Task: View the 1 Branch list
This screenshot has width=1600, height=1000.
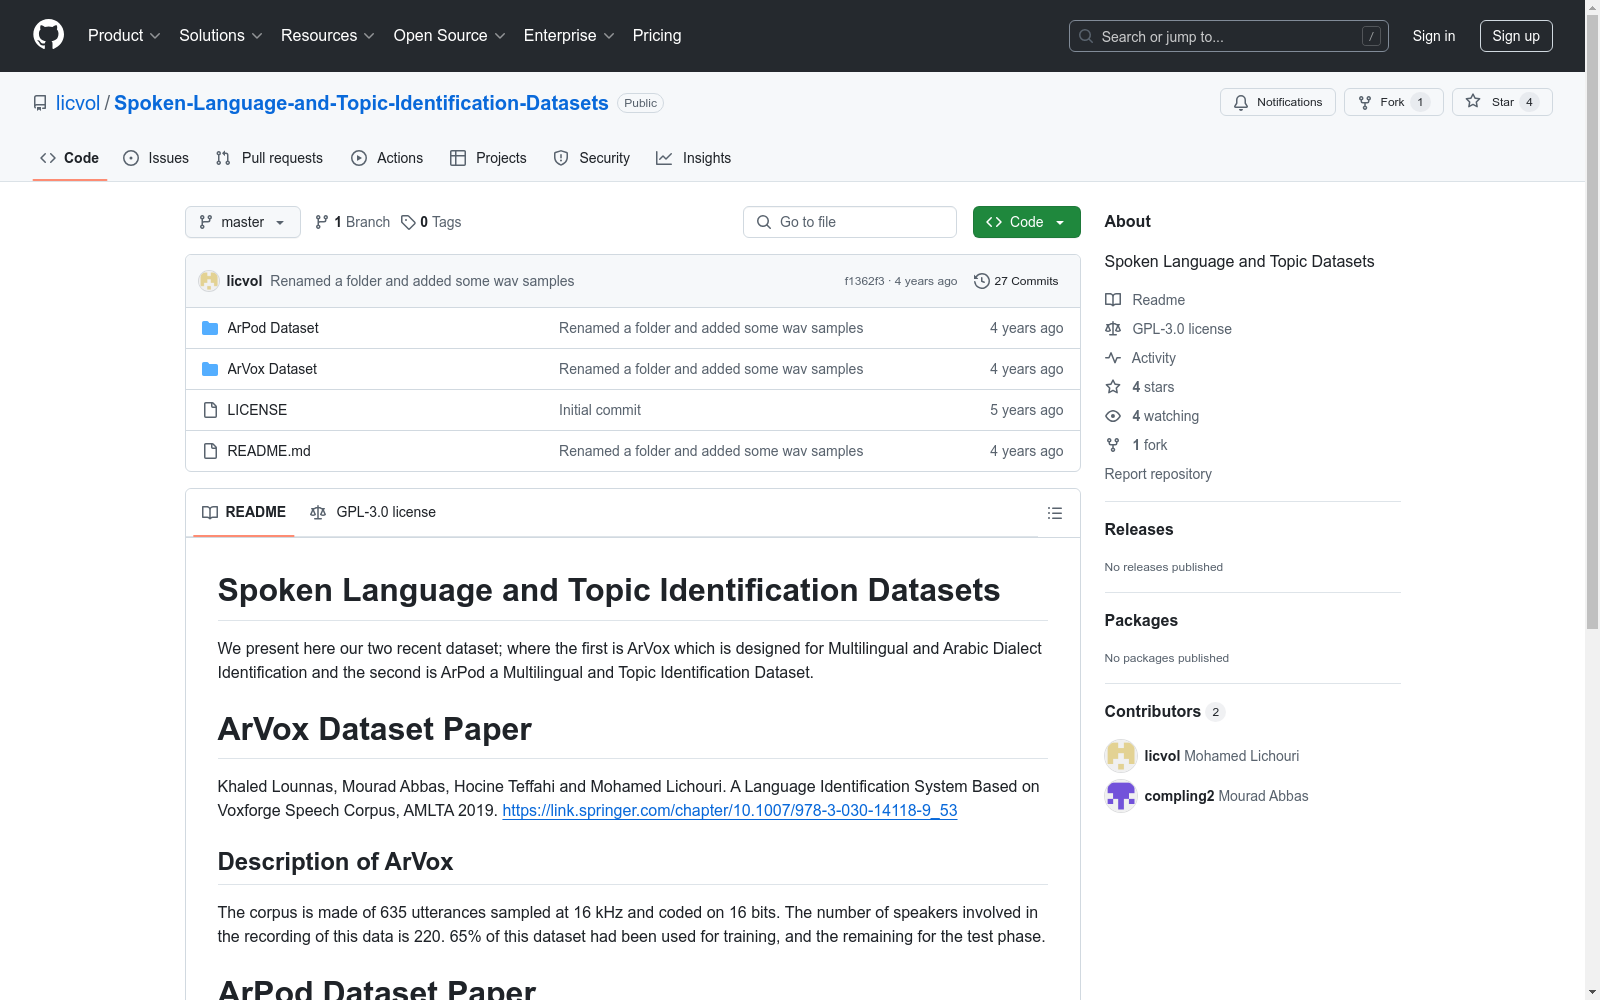Action: (x=352, y=222)
